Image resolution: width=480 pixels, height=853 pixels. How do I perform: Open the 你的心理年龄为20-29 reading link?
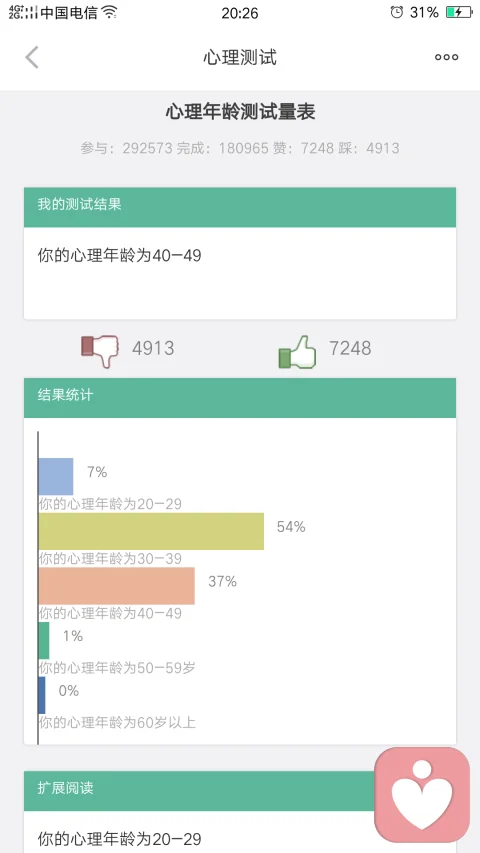(120, 838)
